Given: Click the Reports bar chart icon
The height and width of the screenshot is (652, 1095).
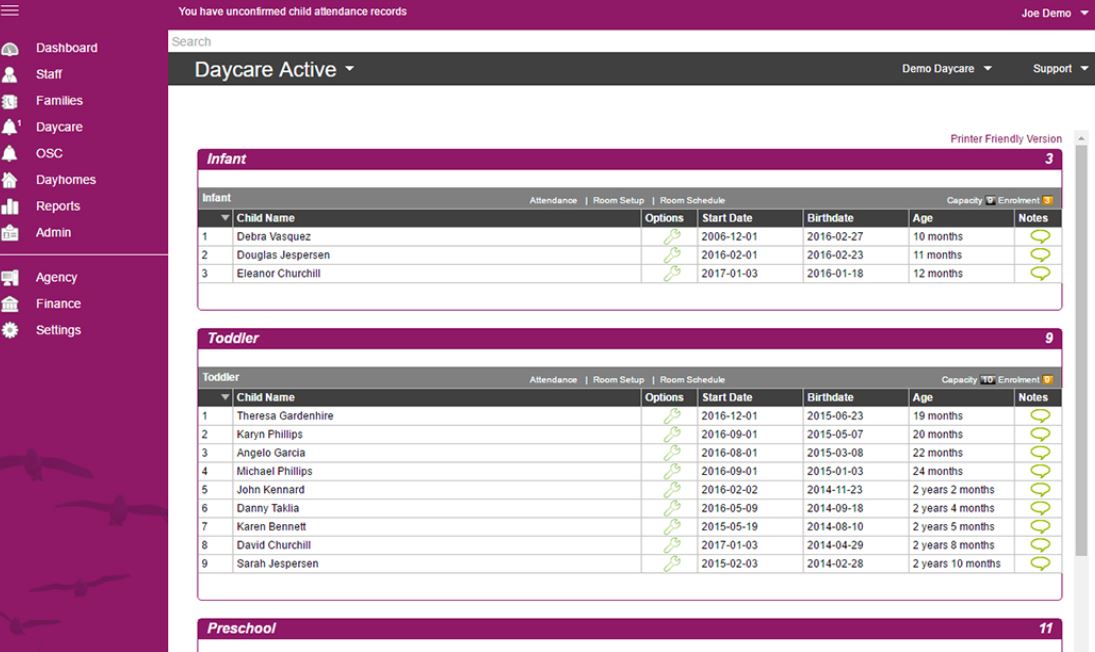Looking at the screenshot, I should point(10,207).
